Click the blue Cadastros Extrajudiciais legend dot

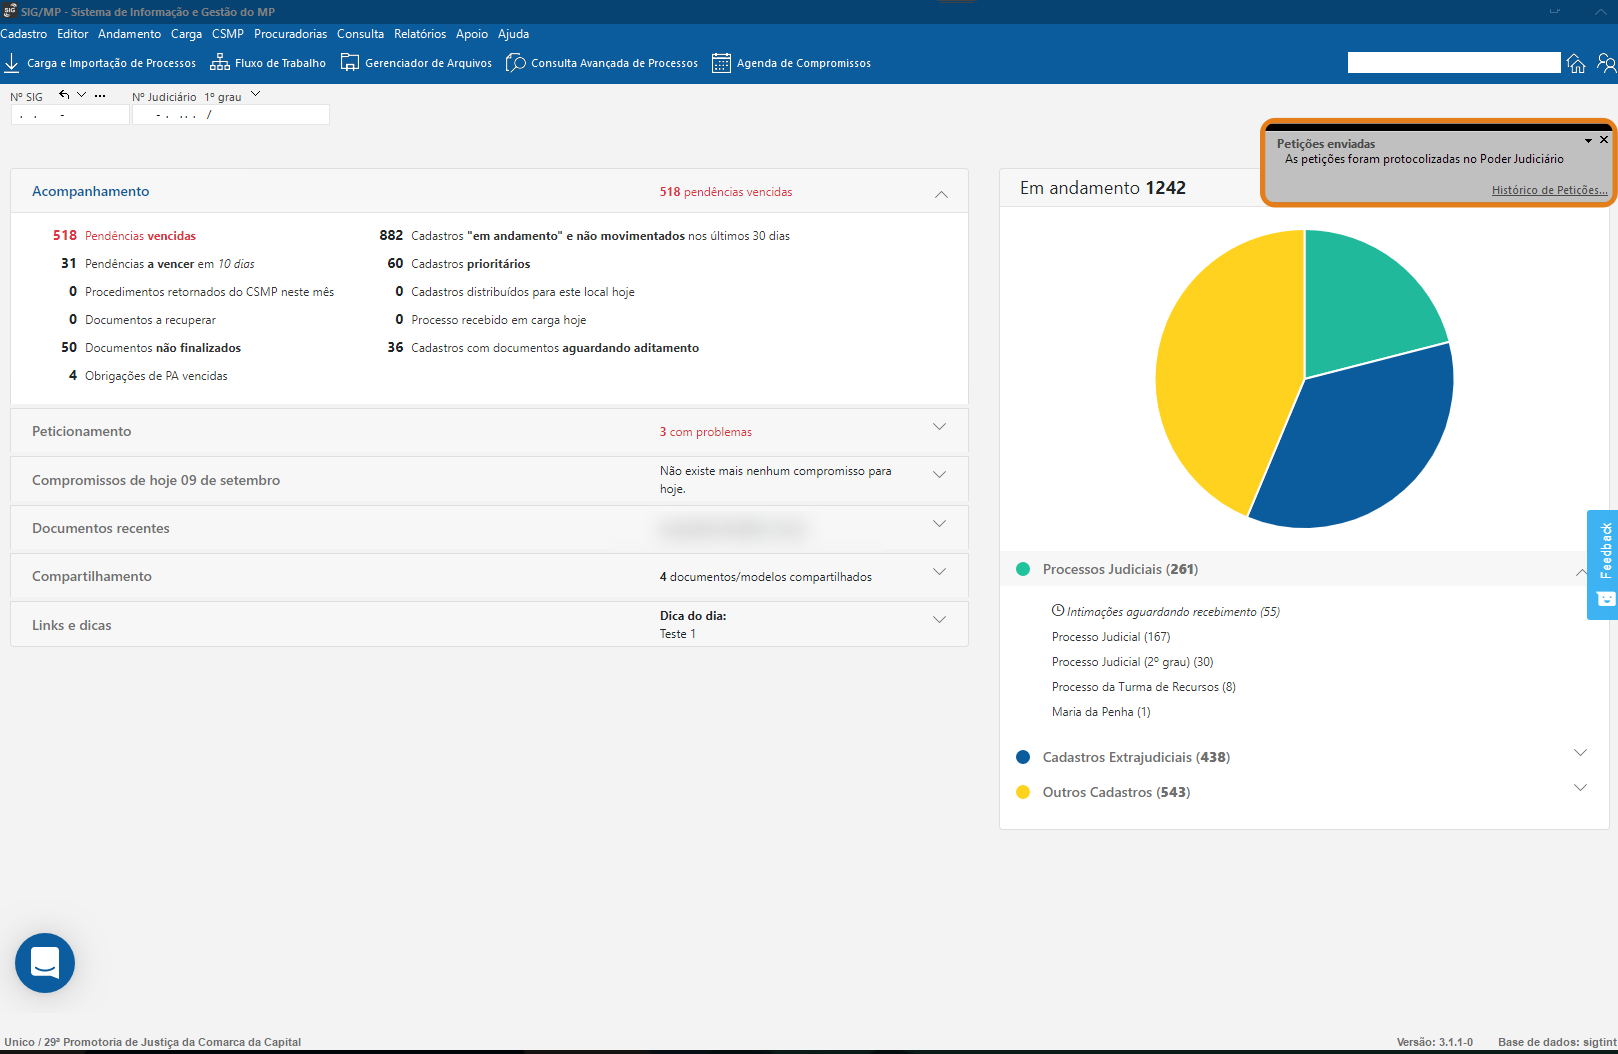(1023, 757)
